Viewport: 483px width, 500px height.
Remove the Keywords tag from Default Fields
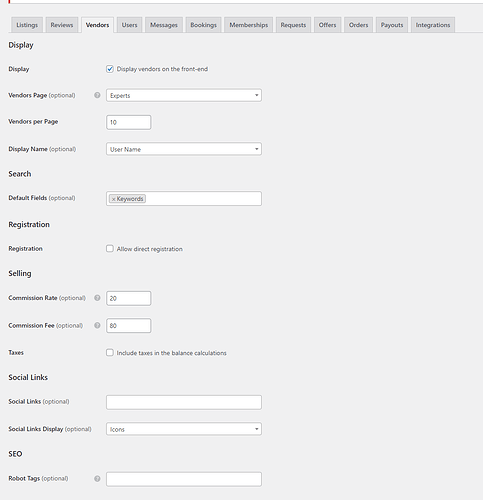click(113, 199)
